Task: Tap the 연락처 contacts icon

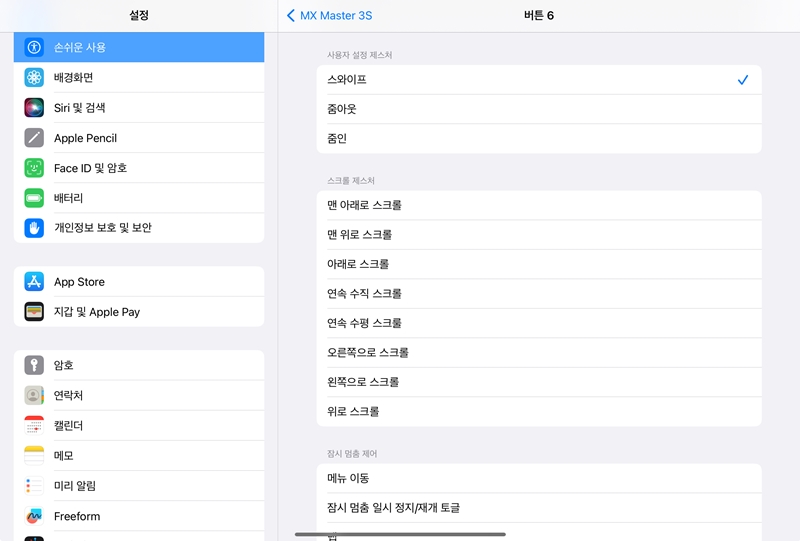Action: click(34, 396)
